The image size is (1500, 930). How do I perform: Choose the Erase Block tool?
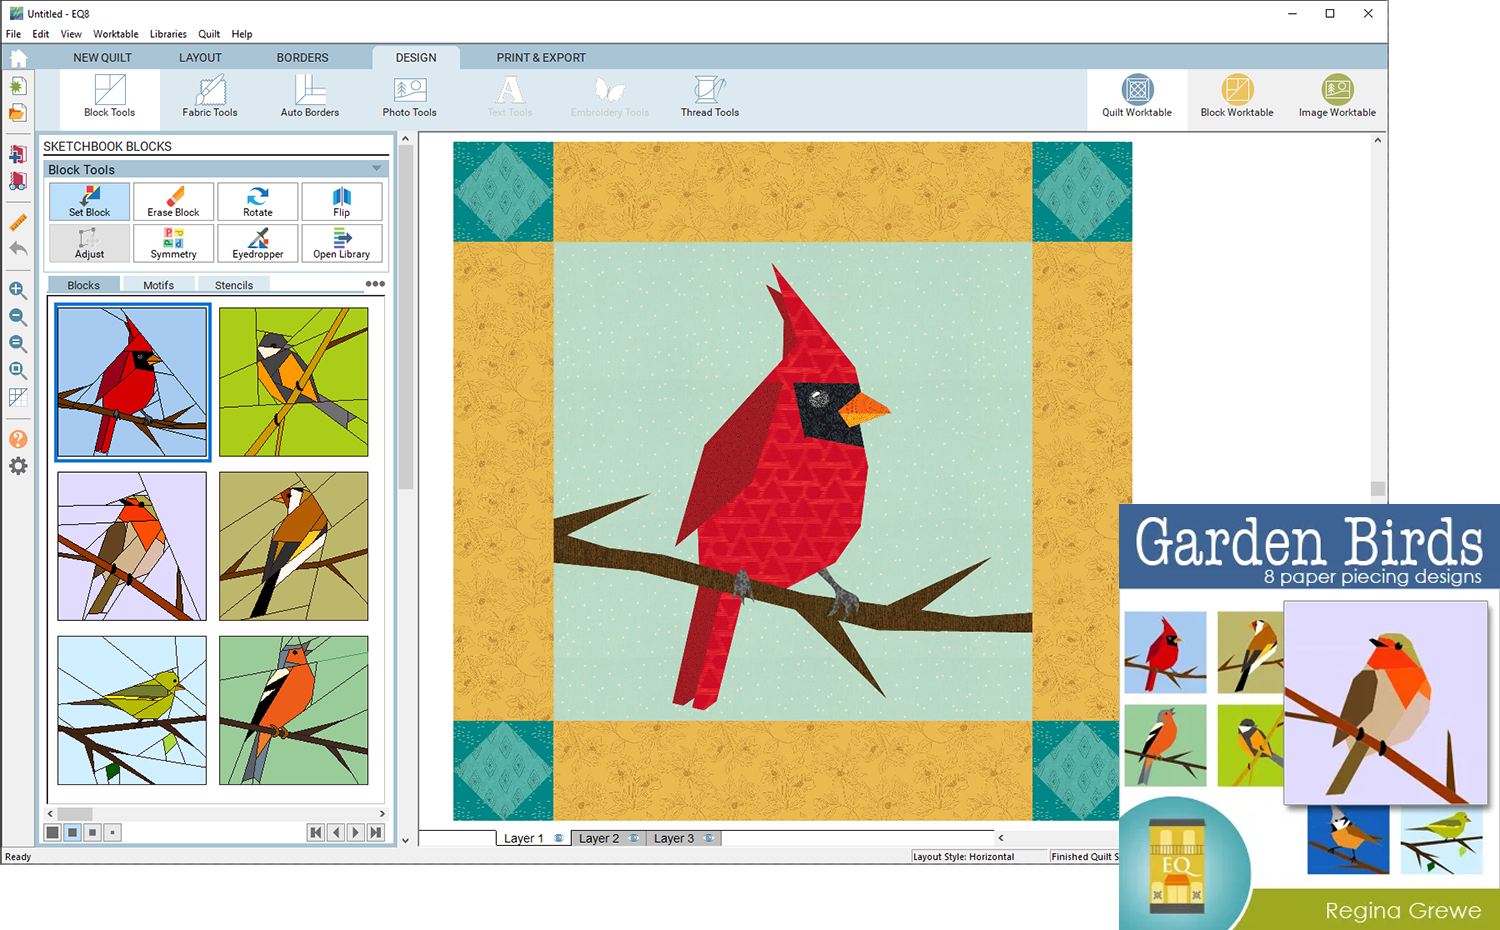click(173, 201)
